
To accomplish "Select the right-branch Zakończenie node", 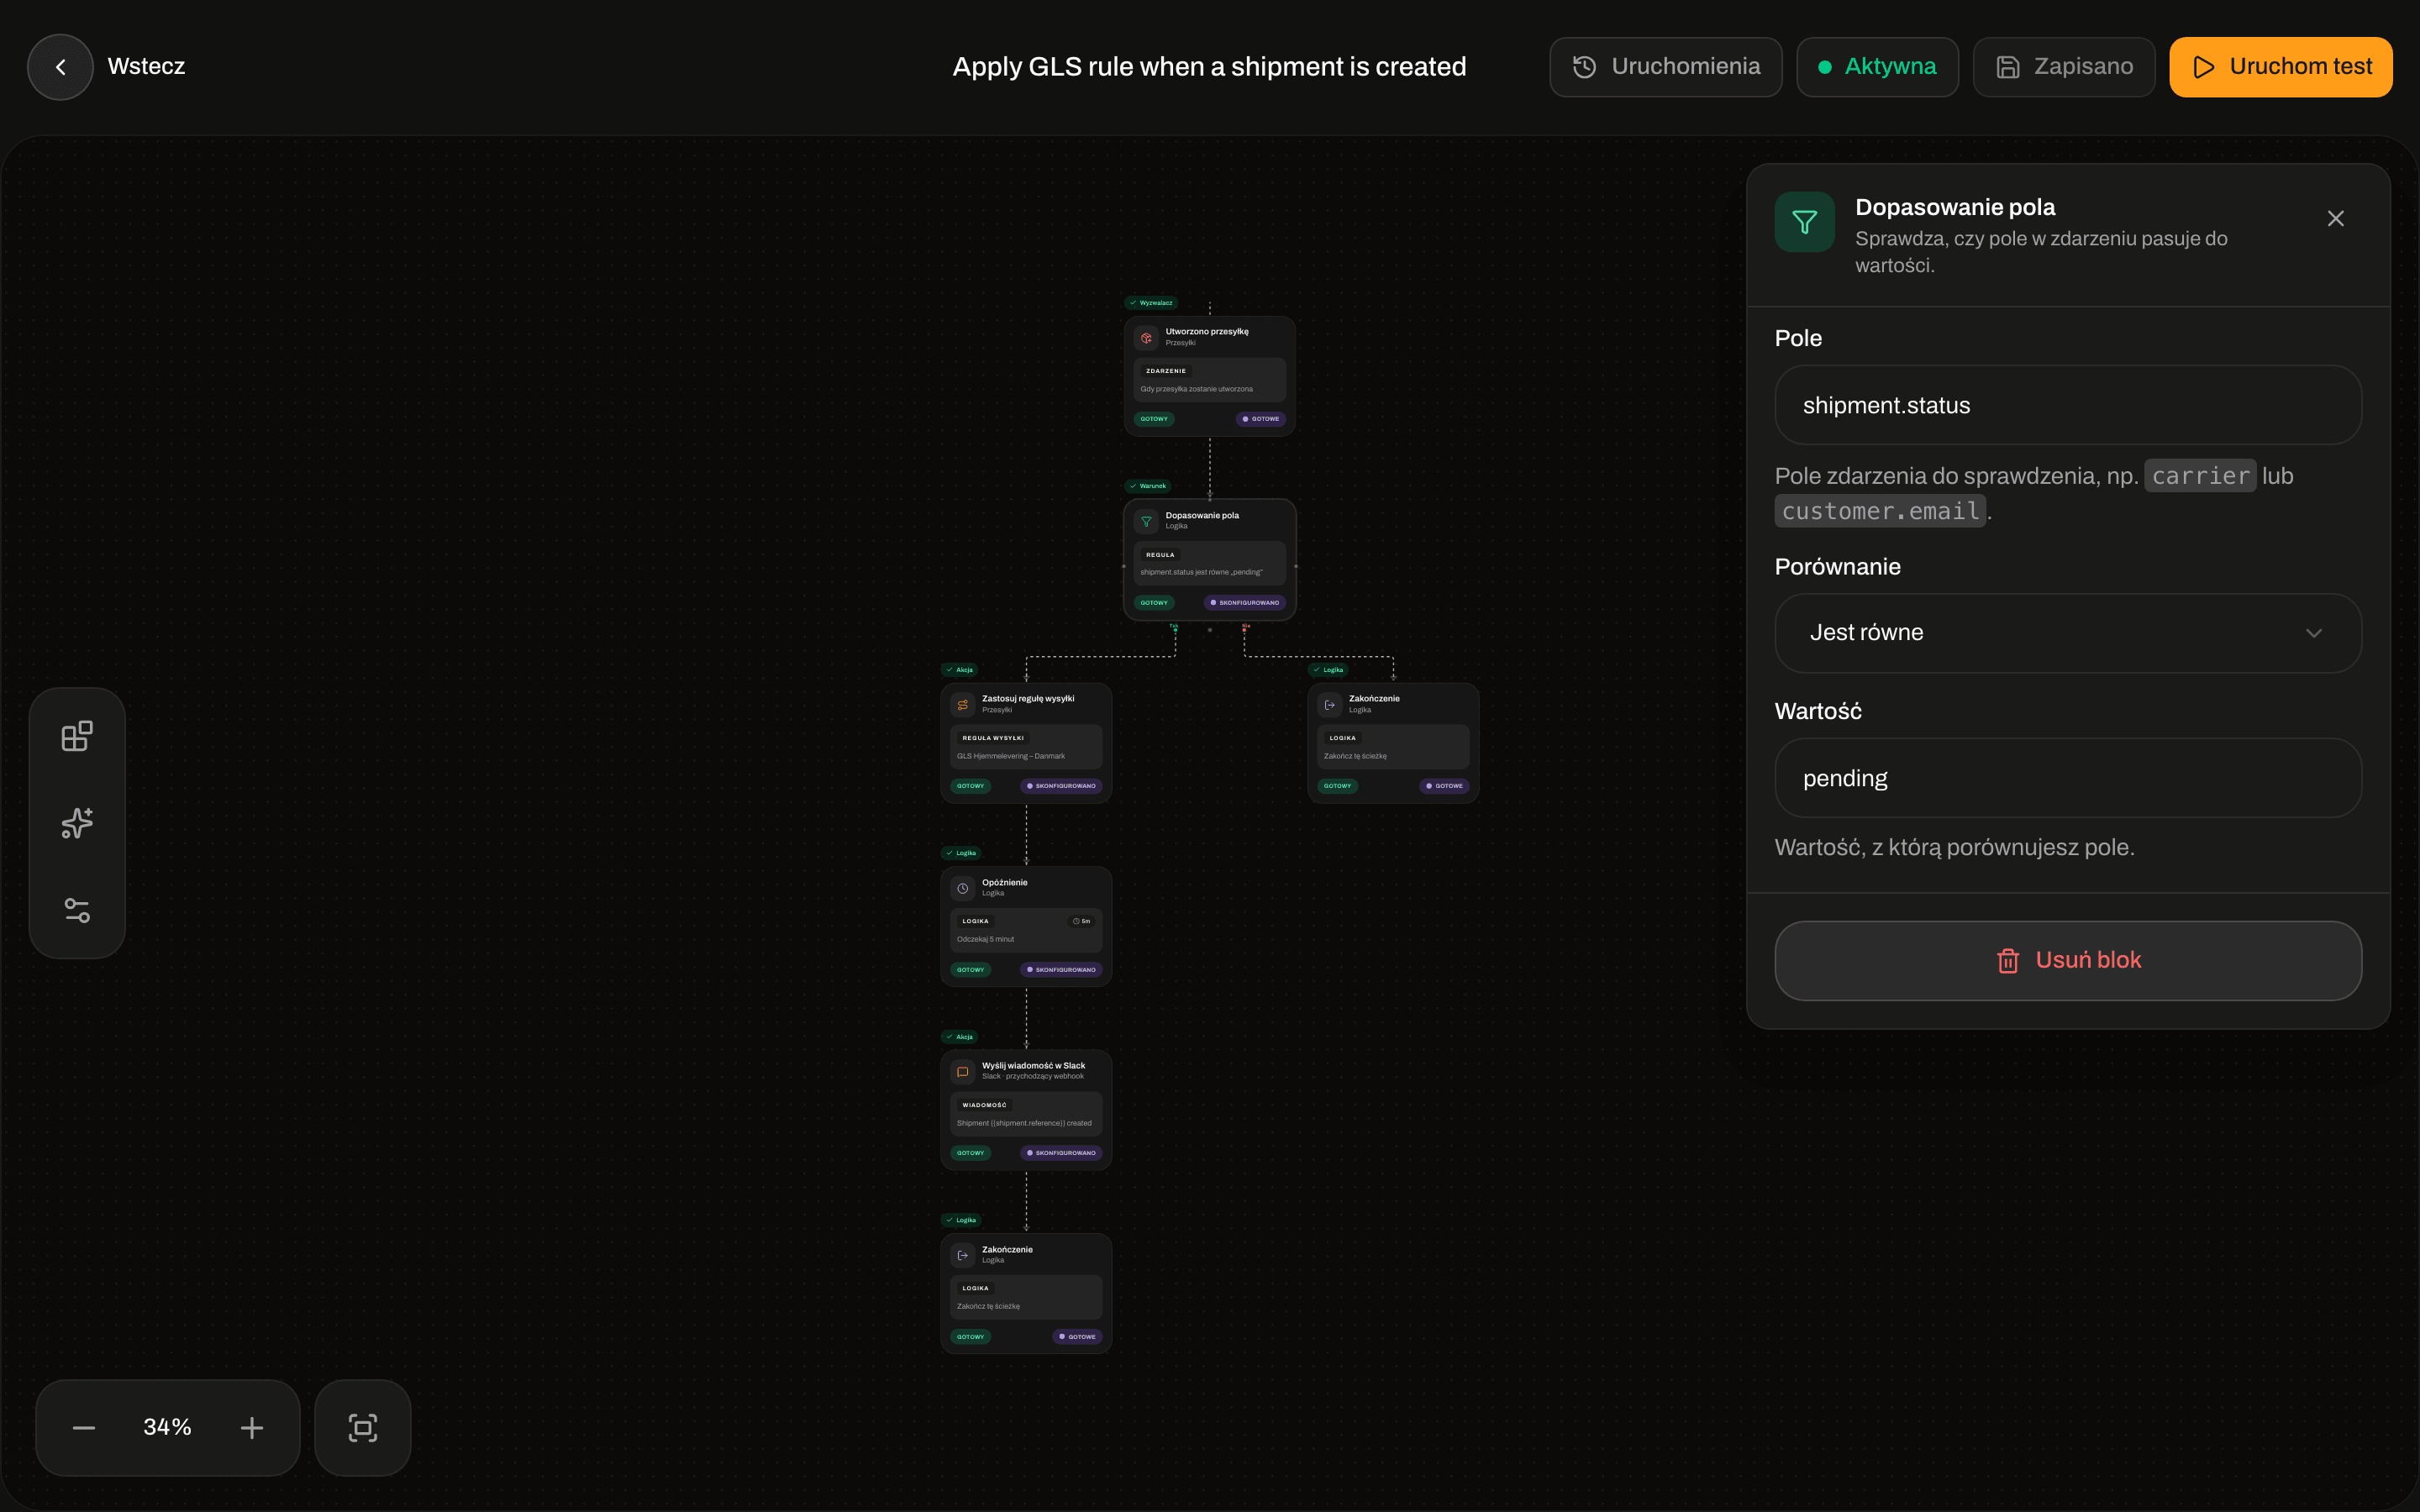I will (x=1393, y=743).
